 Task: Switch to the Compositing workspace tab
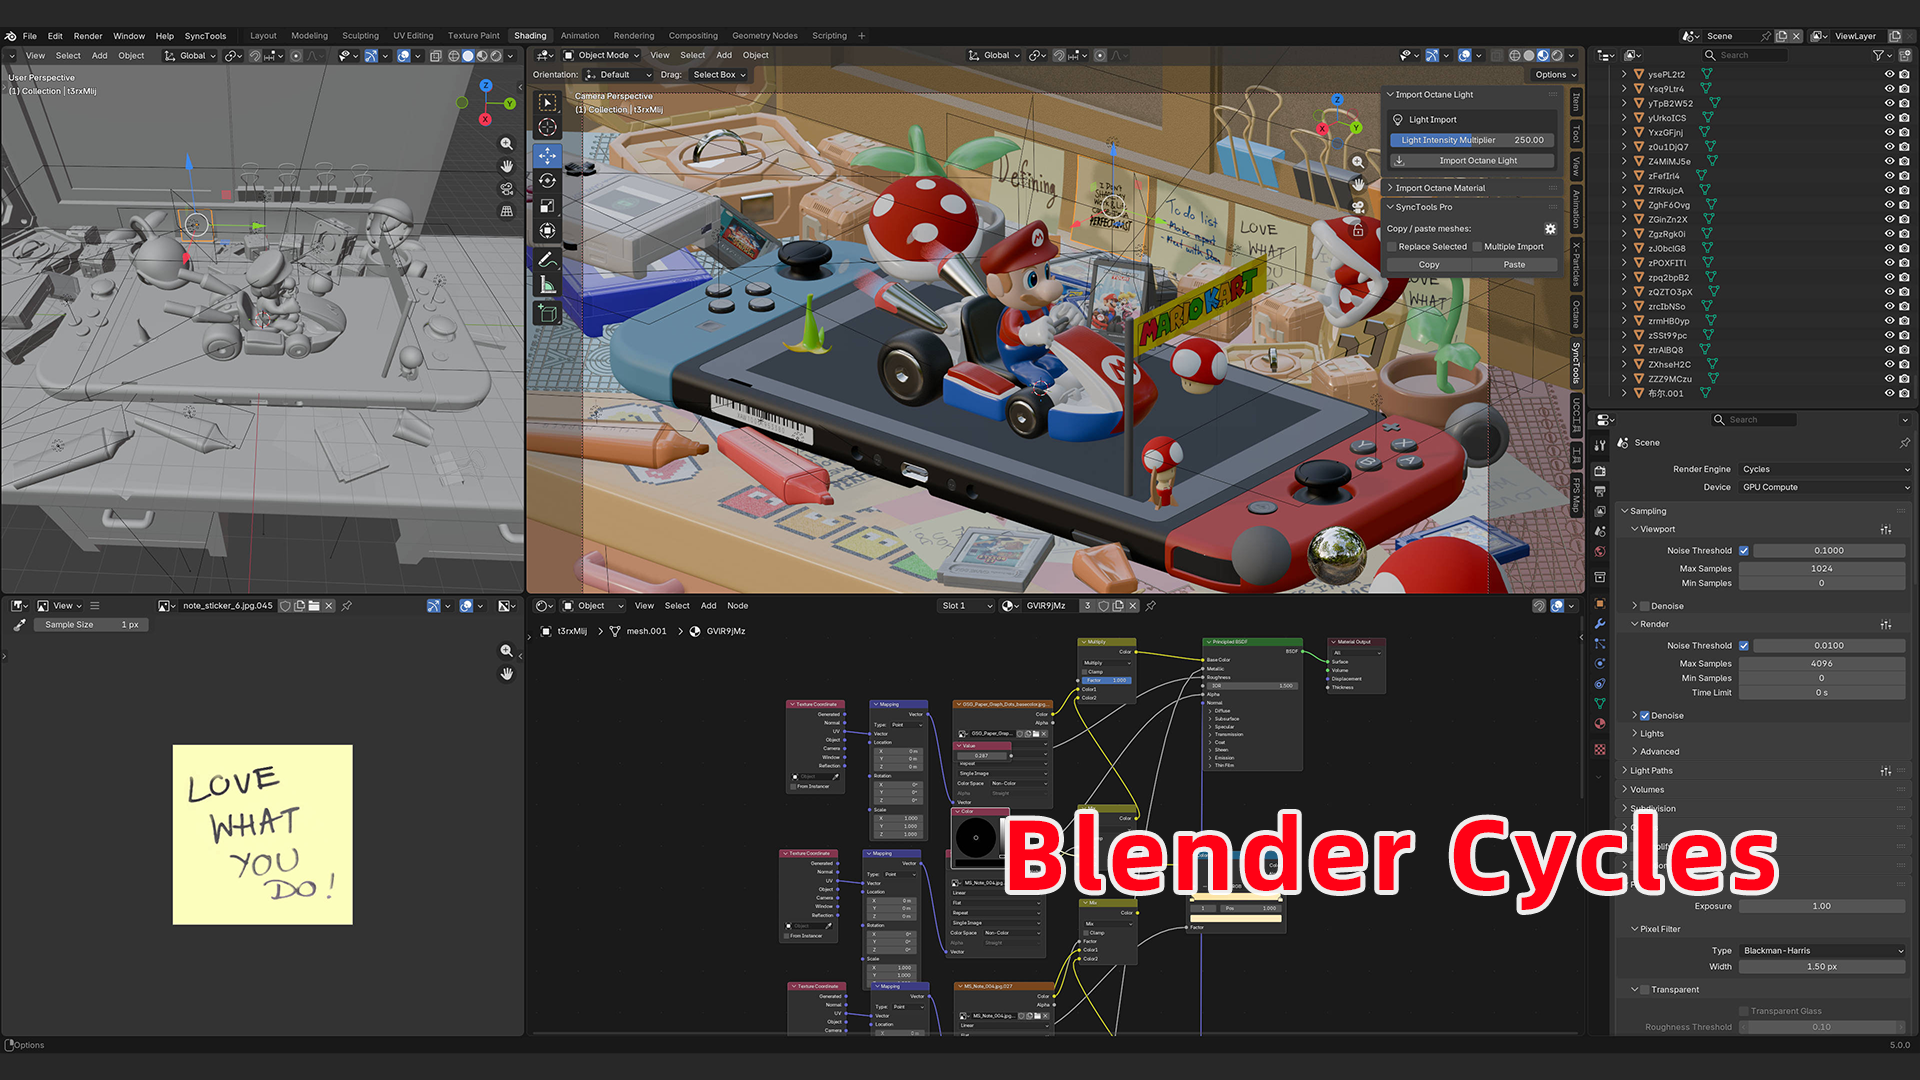(x=692, y=36)
